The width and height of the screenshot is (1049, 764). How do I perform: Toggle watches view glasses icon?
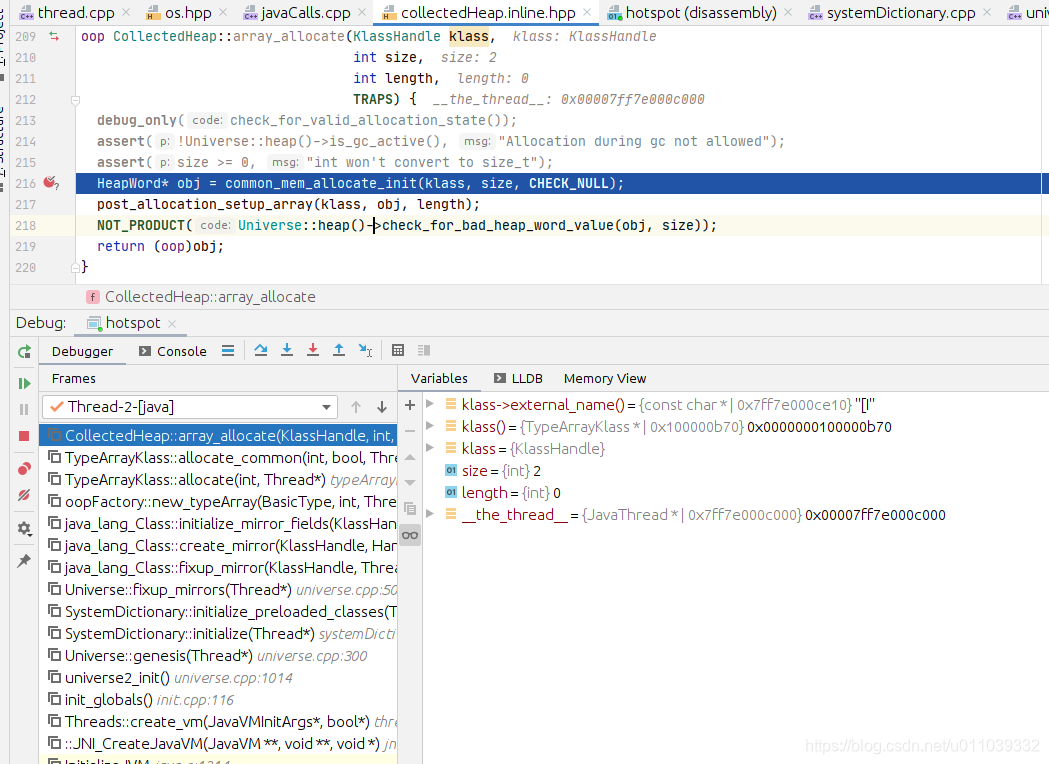coord(410,535)
